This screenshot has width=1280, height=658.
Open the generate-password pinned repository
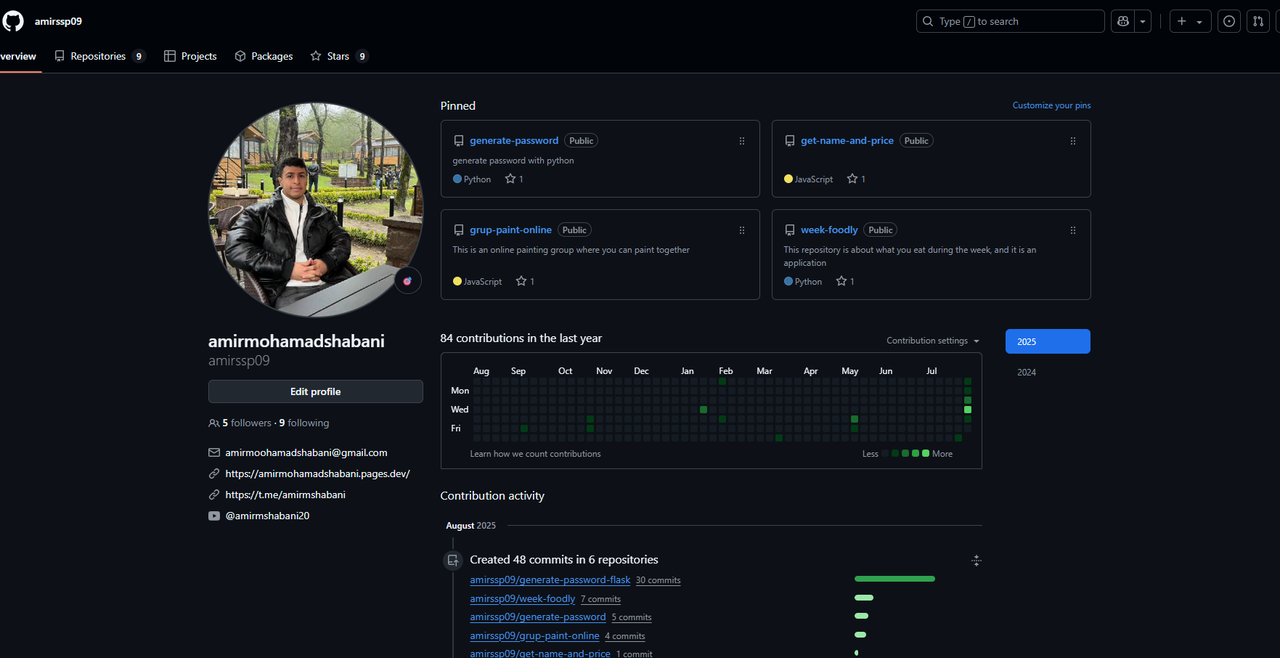[x=514, y=141]
